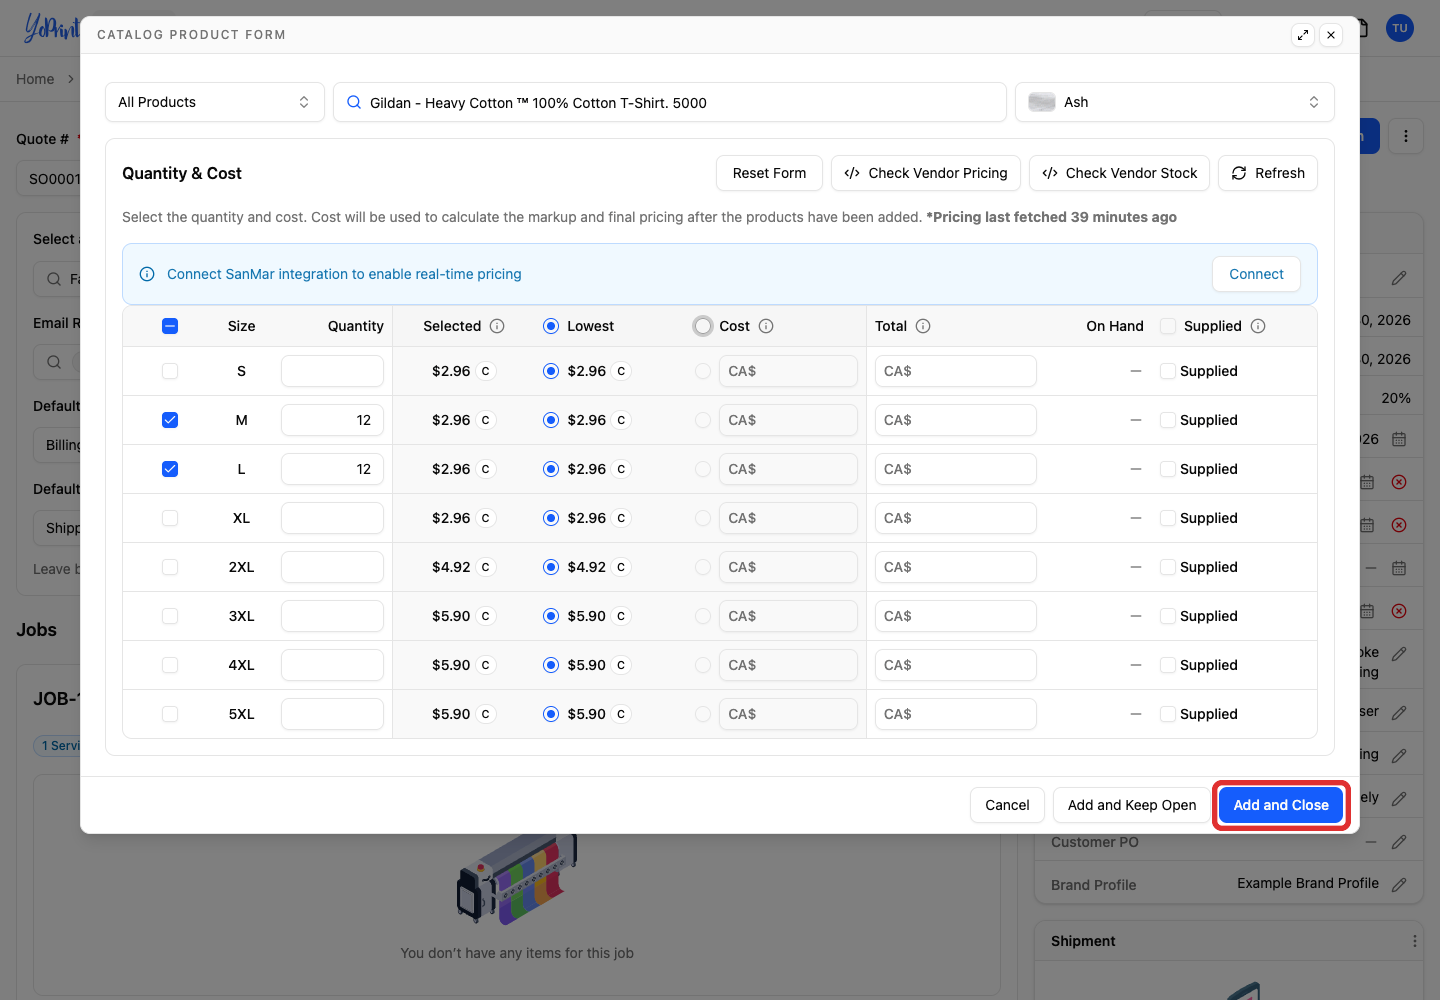Select the Lowest radio button in header

(x=551, y=326)
